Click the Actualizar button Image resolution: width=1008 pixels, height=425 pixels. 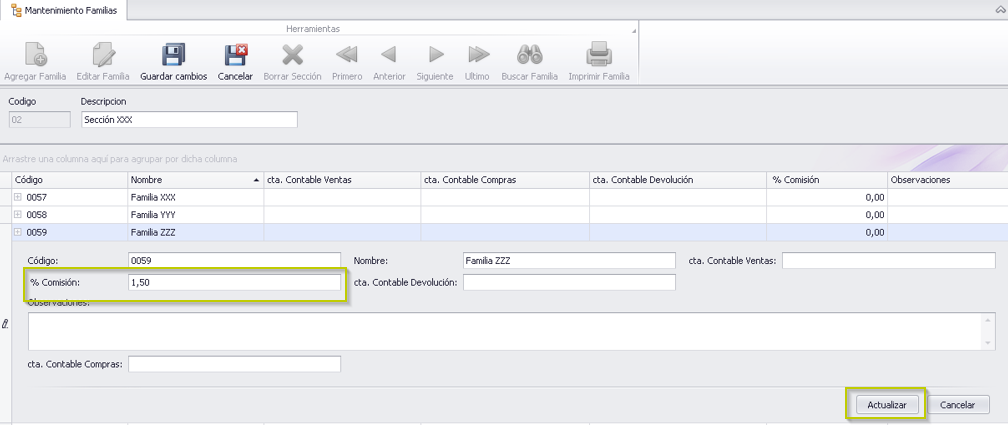pos(886,405)
